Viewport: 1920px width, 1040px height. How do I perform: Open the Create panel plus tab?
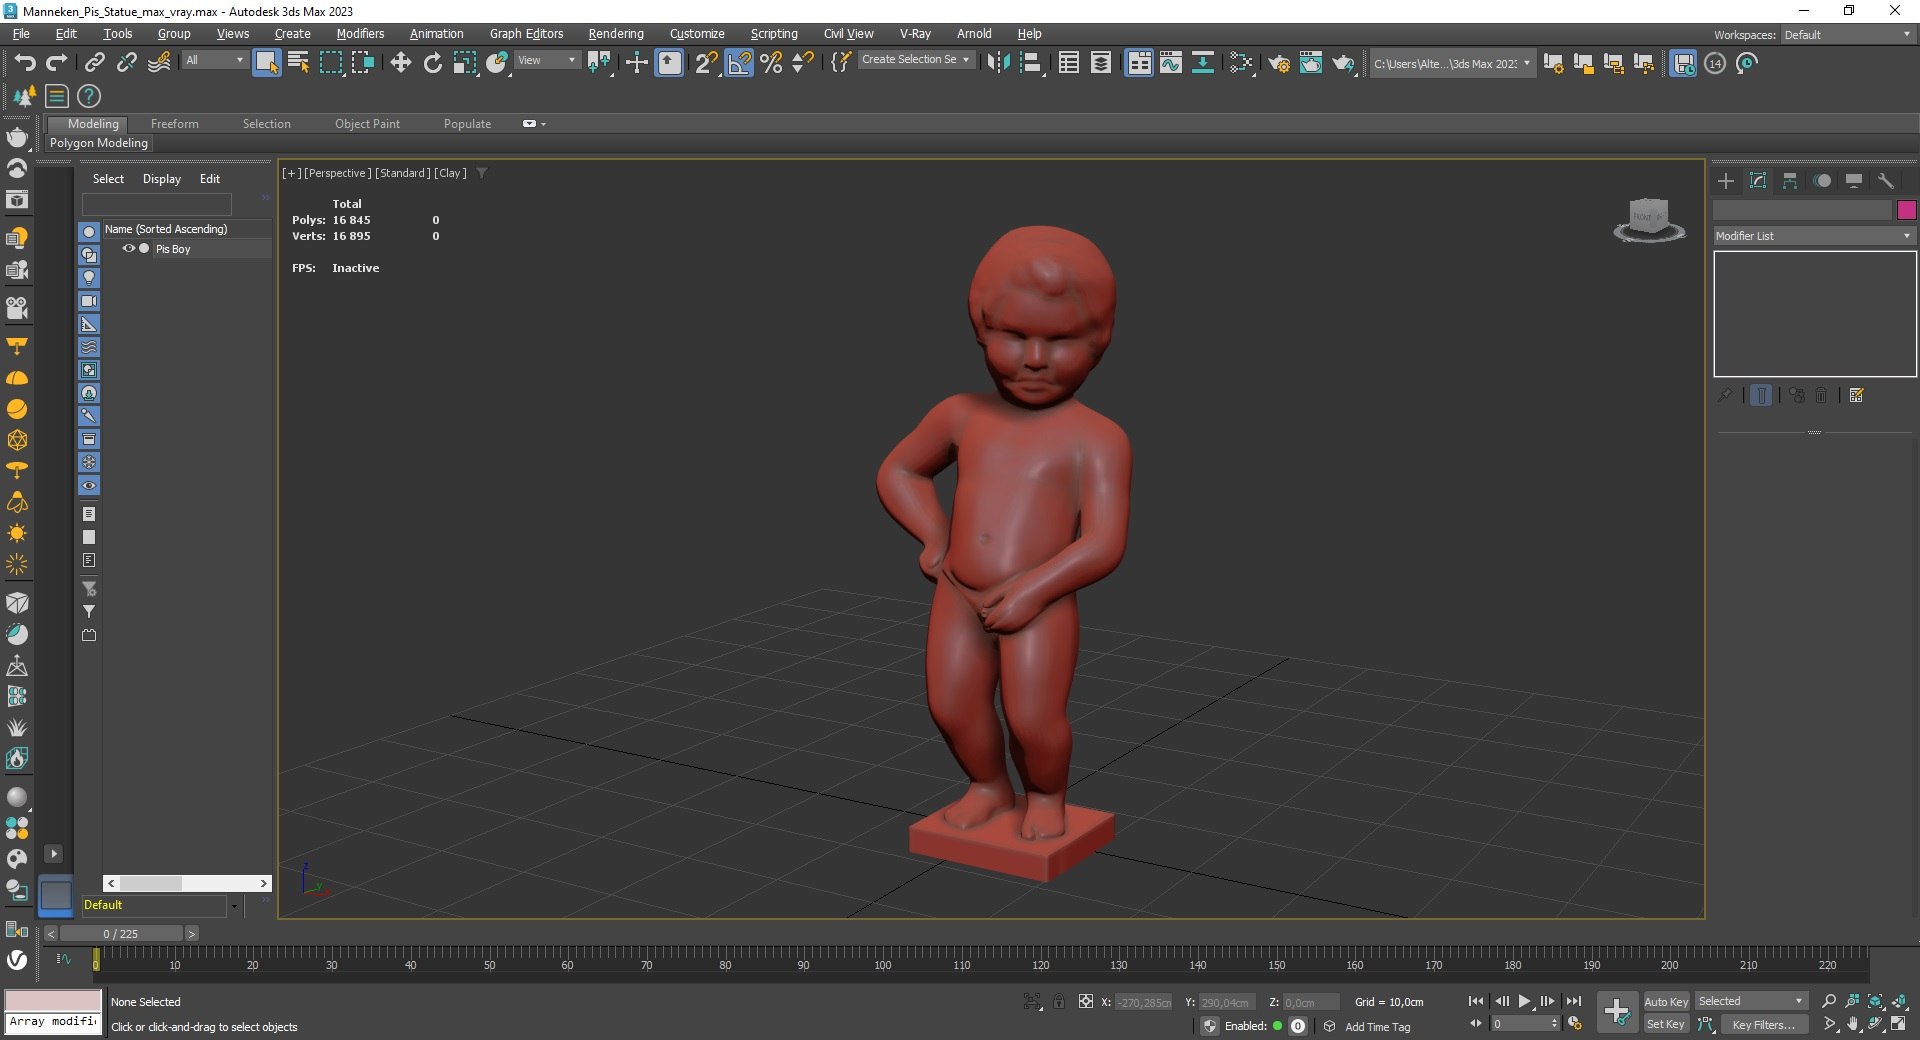click(1726, 181)
